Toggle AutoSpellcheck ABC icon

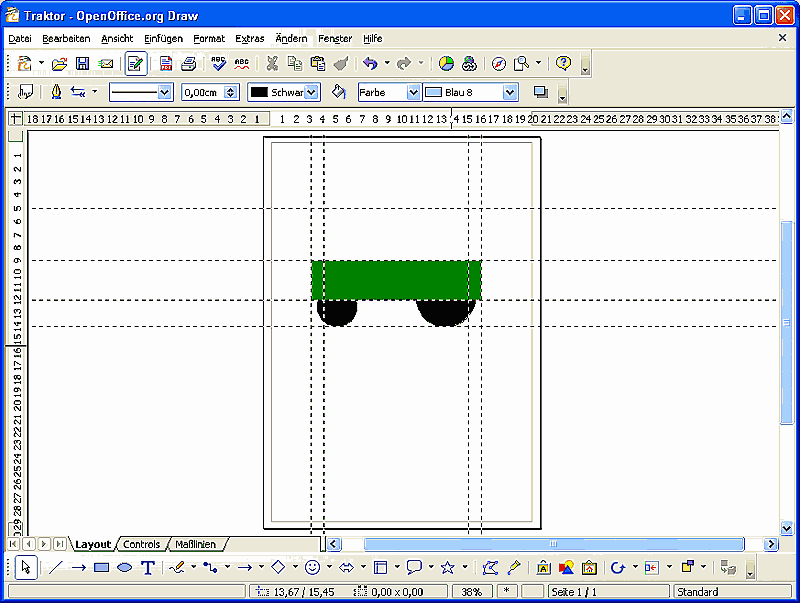click(x=241, y=64)
